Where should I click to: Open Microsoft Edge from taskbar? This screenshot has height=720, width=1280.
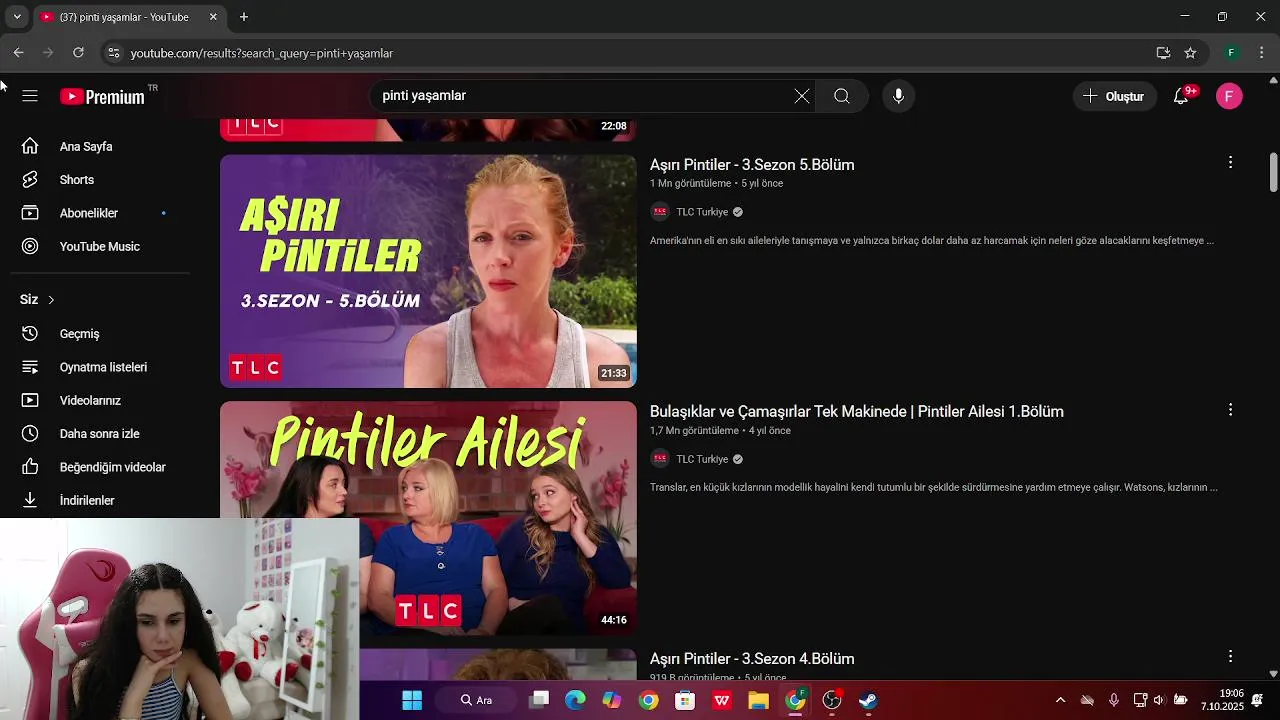(575, 700)
